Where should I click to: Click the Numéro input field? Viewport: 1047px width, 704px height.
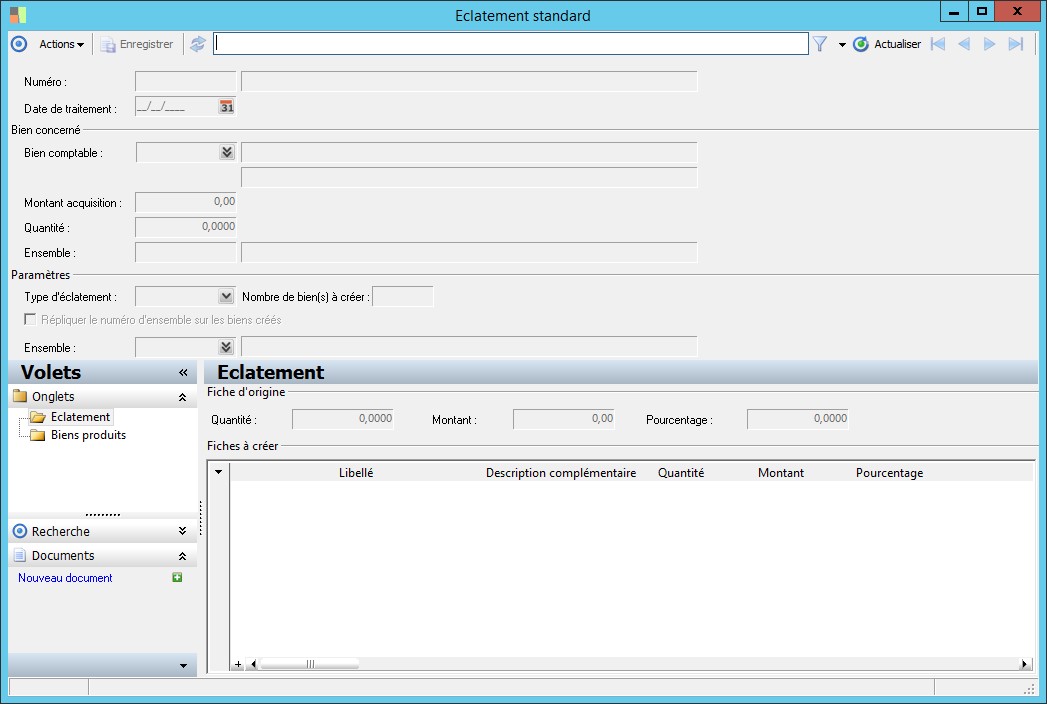click(186, 81)
